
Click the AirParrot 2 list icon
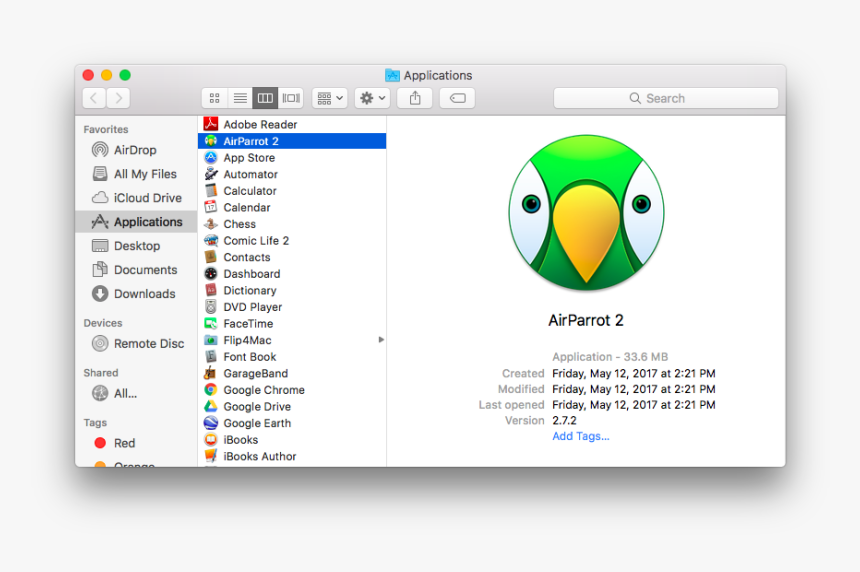(211, 141)
